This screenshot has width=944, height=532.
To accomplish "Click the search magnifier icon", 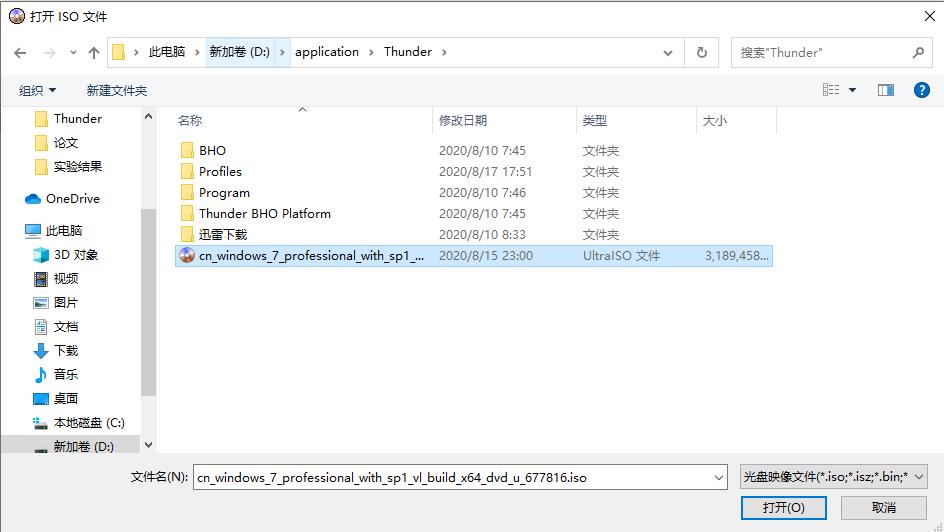I will tap(918, 53).
